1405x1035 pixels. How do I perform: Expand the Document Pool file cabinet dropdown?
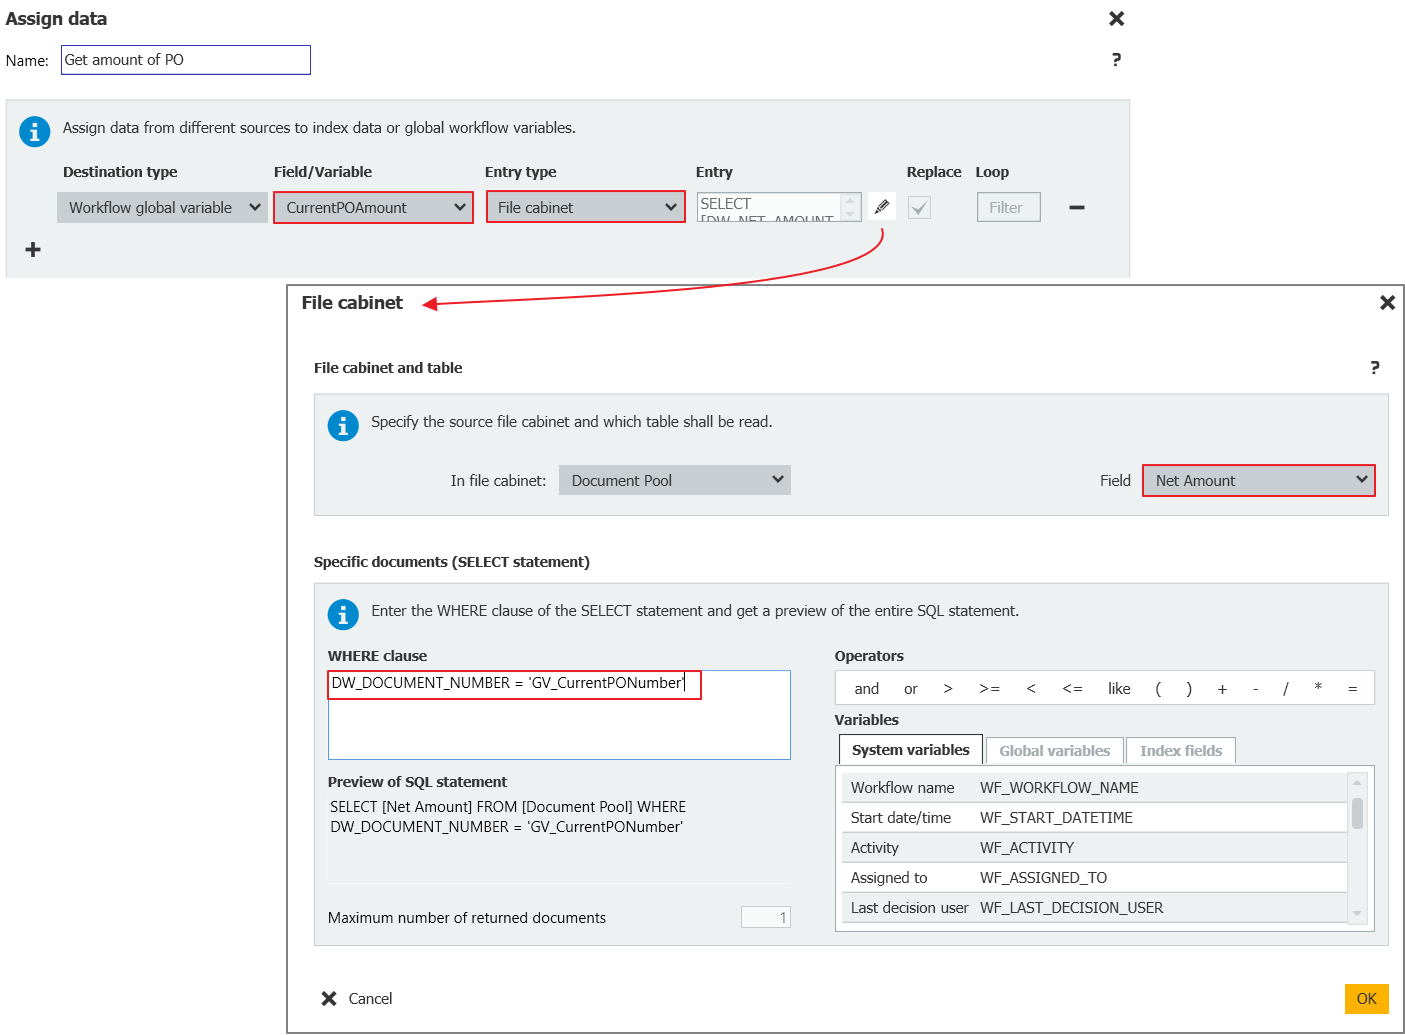pos(674,480)
